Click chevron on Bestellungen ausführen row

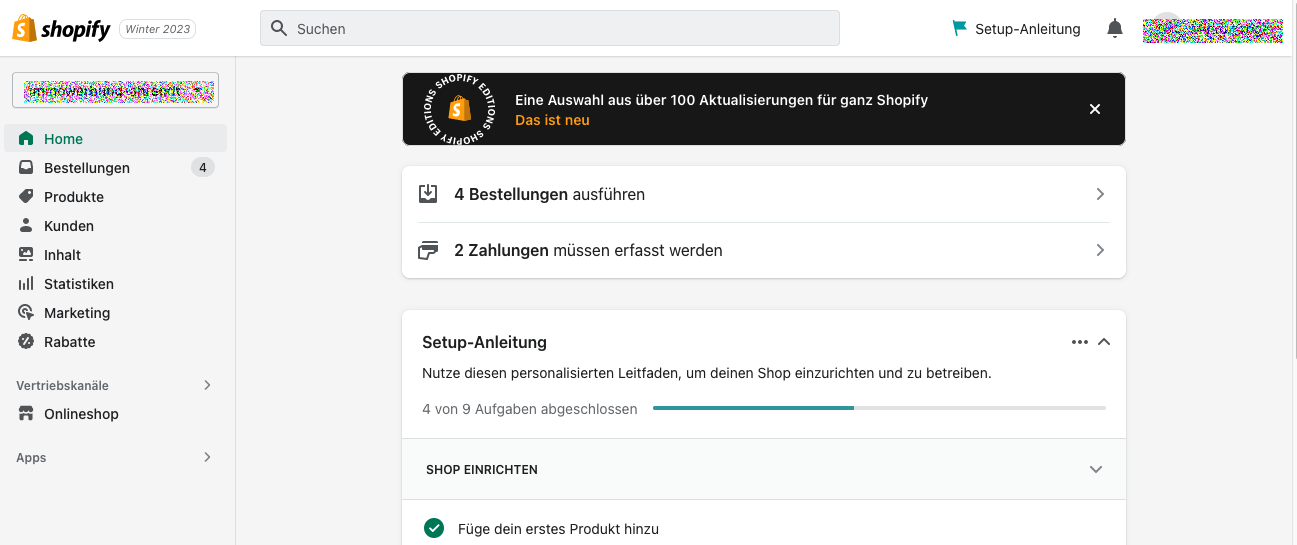(1100, 194)
